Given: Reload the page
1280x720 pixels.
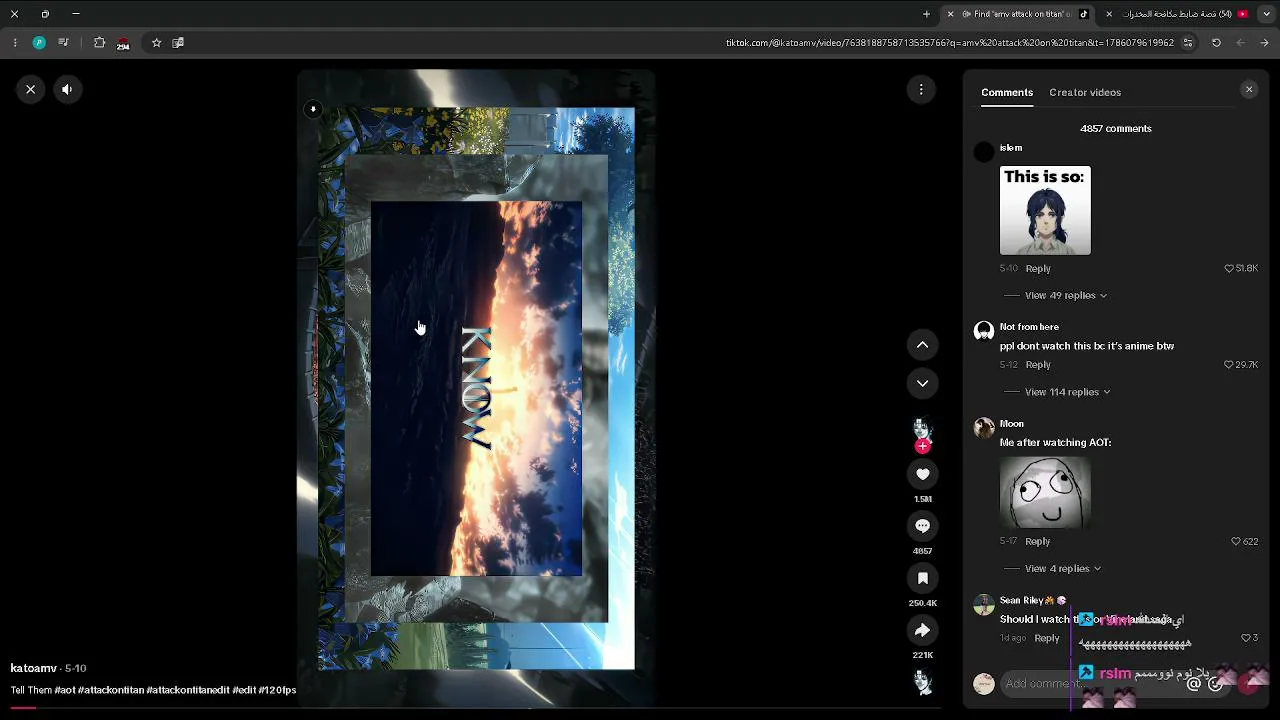Looking at the screenshot, I should pyautogui.click(x=1216, y=43).
